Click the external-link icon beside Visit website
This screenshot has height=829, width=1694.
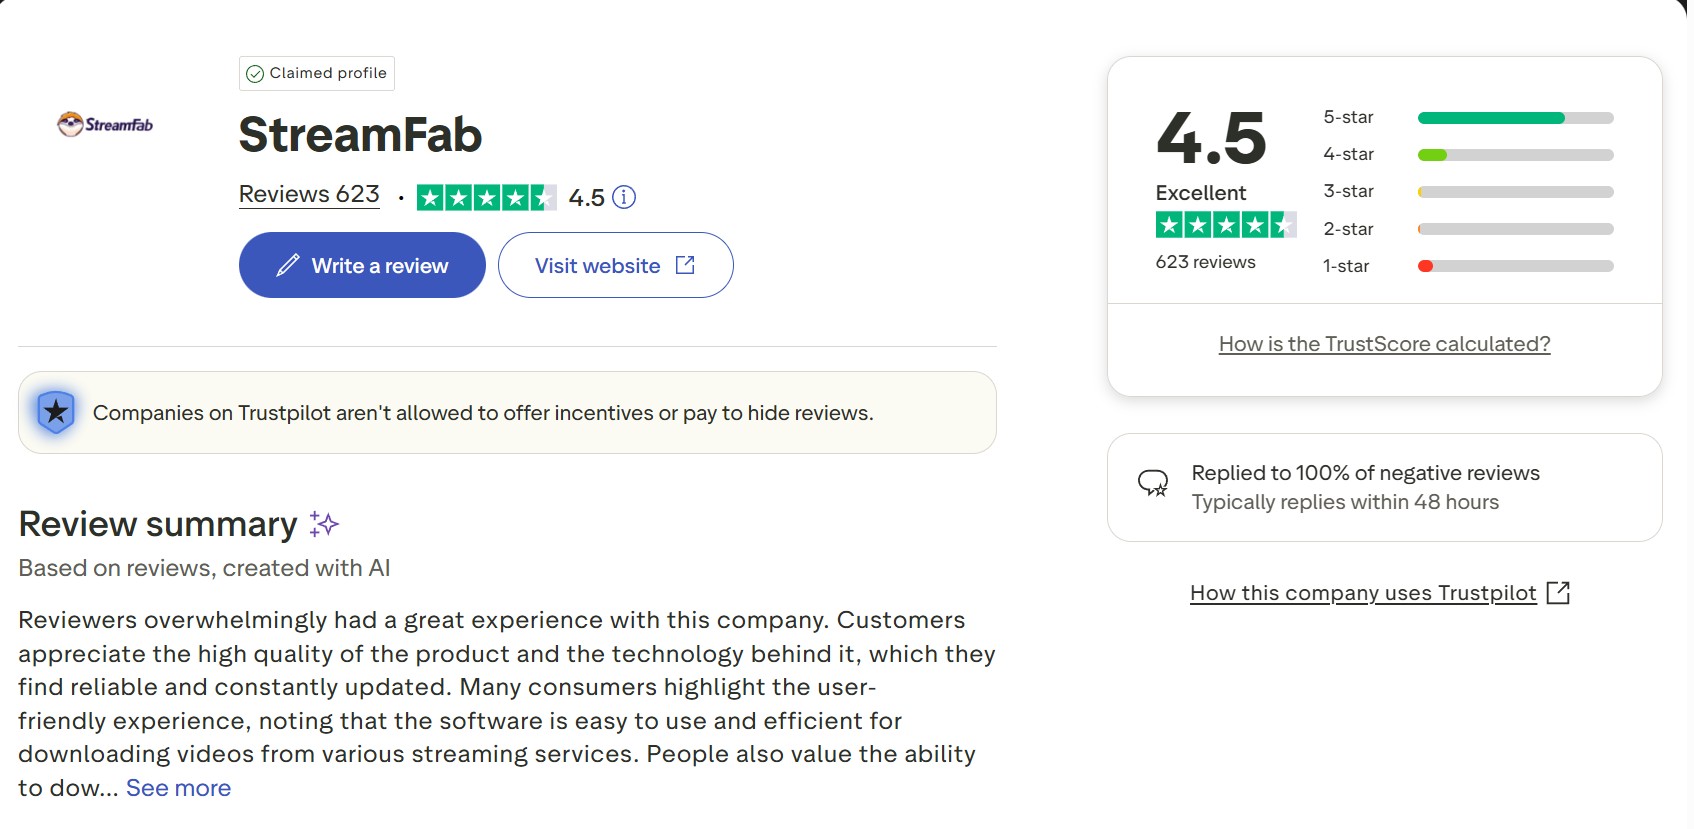click(684, 264)
